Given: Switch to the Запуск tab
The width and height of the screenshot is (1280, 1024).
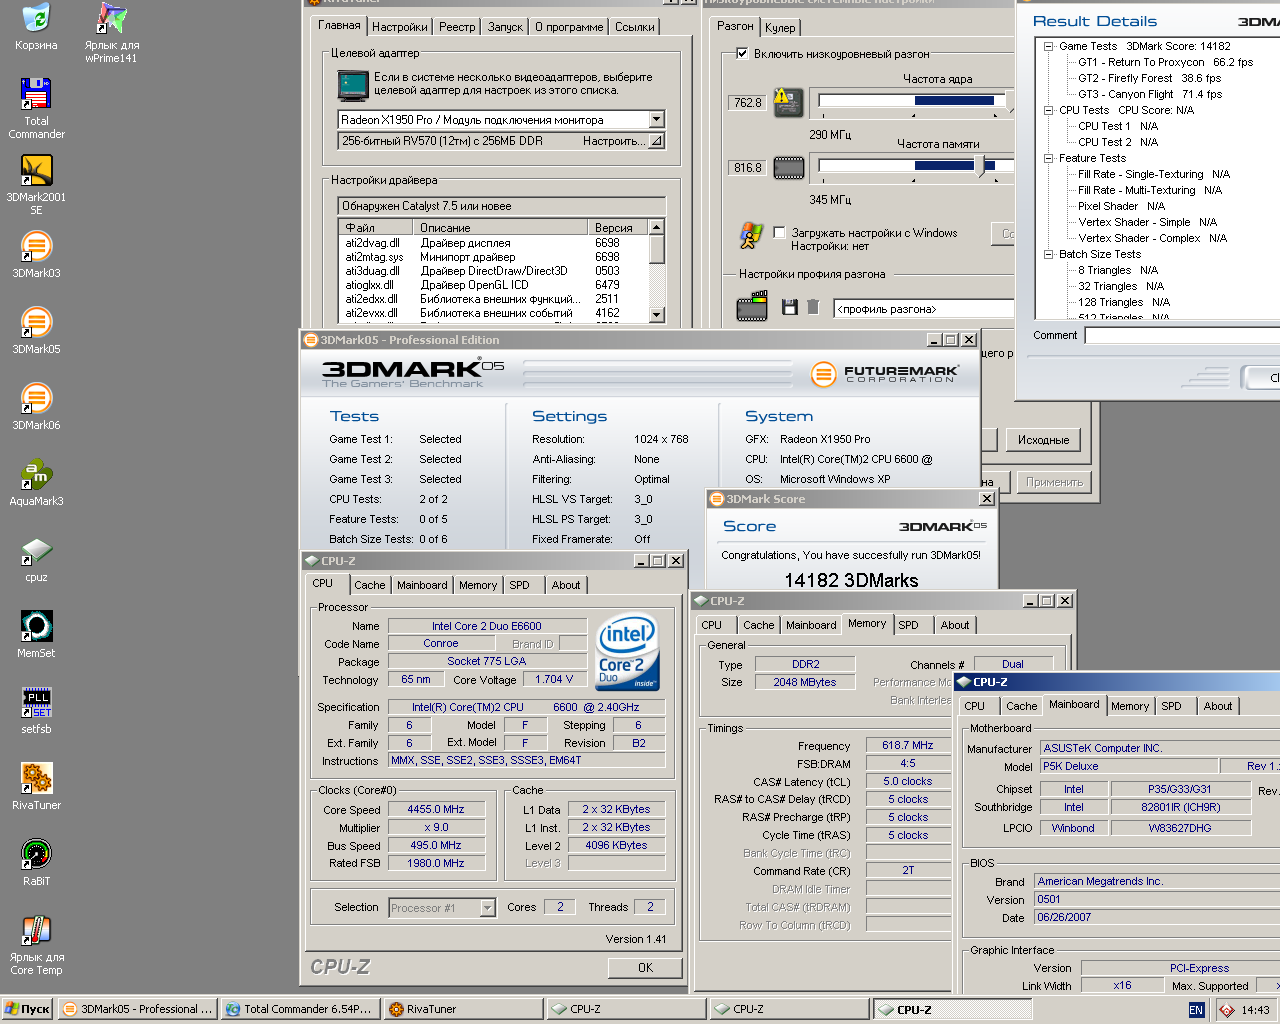Looking at the screenshot, I should (505, 27).
